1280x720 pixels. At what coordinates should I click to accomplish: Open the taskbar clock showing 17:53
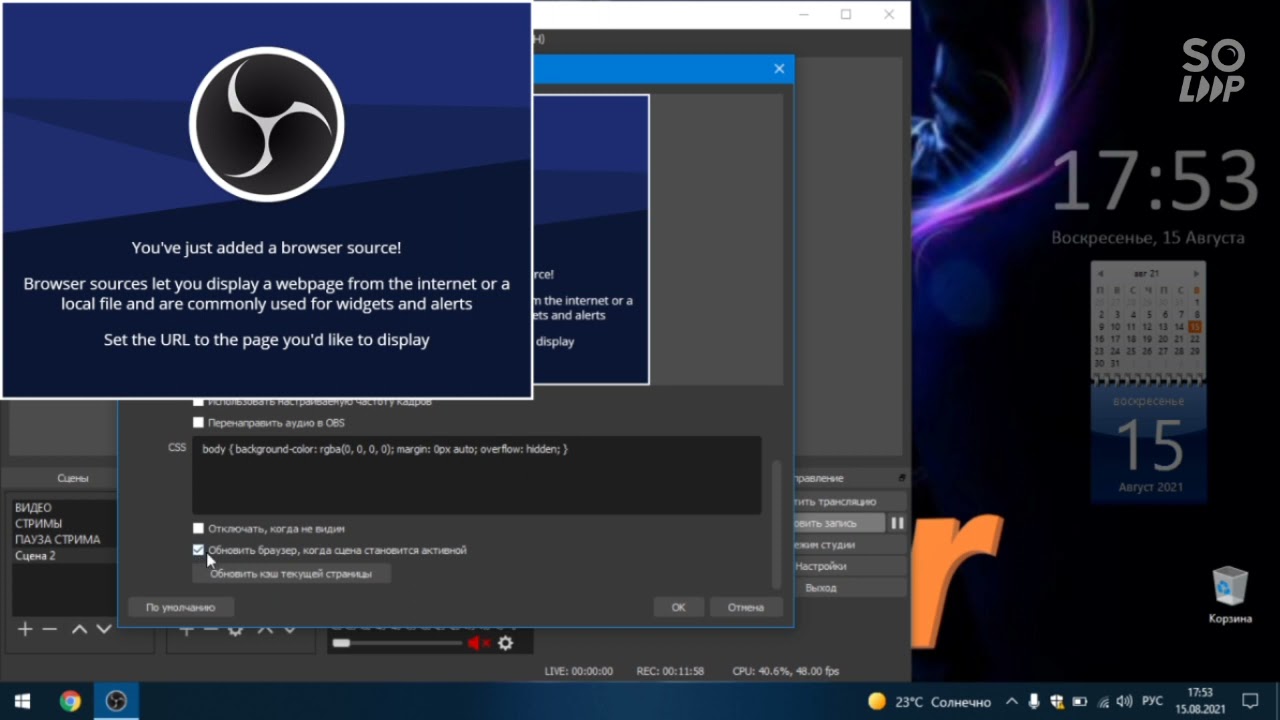click(x=1200, y=701)
